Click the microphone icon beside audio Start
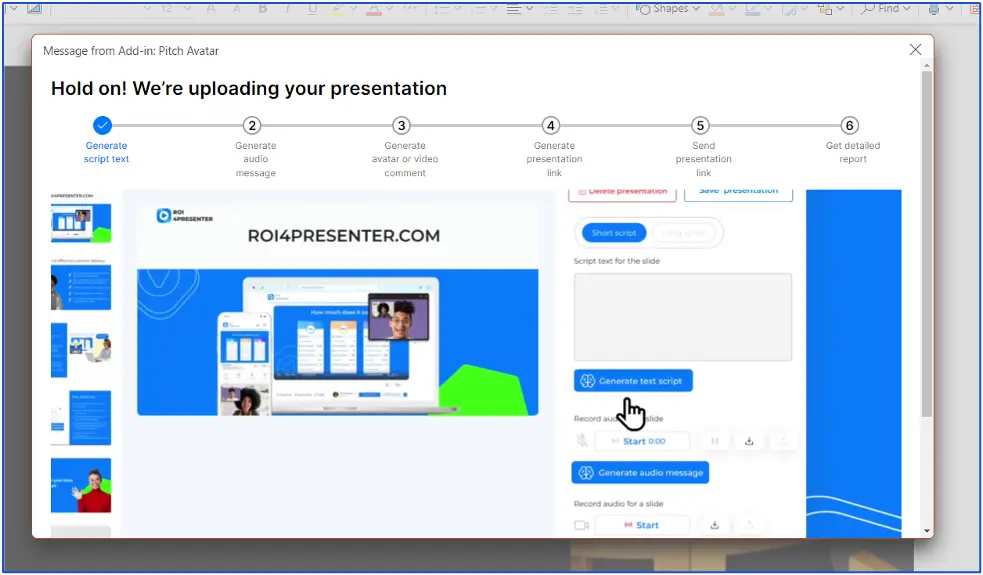This screenshot has height=575, width=983. (581, 441)
